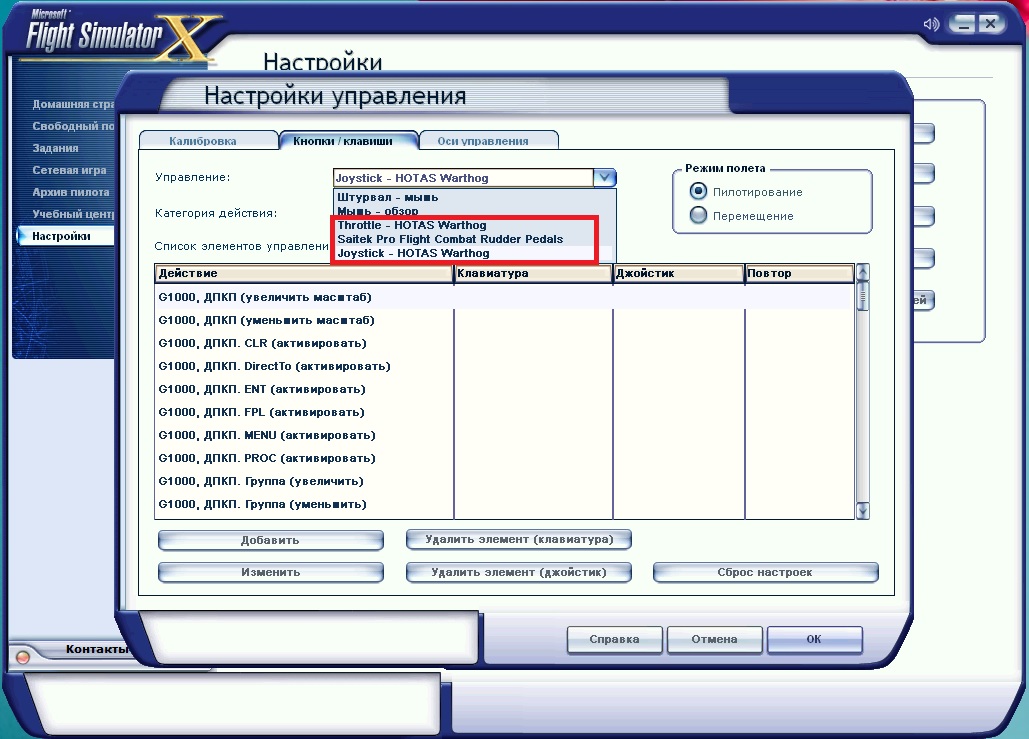Click the Клавиатура column header
Viewport: 1029px width, 739px height.
[533, 273]
